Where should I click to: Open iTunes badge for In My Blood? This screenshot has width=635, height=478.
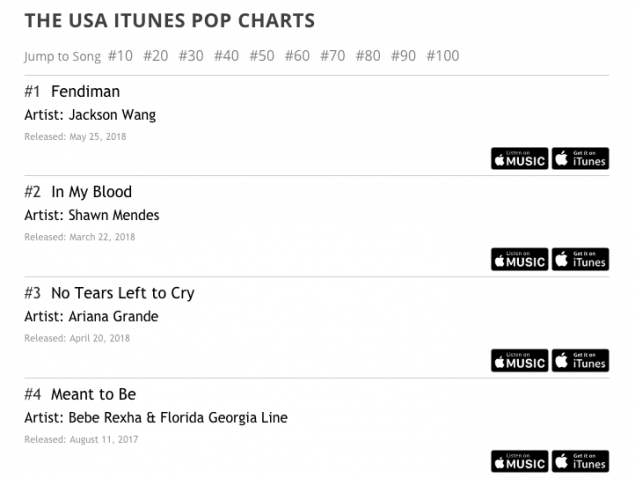point(580,259)
